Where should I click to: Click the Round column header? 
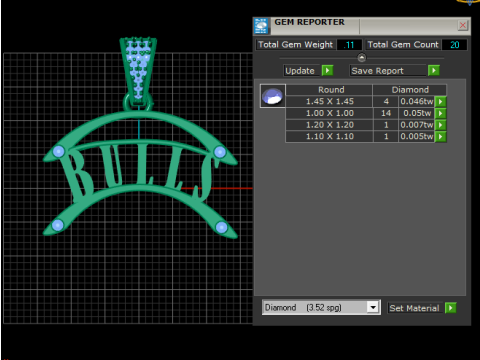coord(329,90)
